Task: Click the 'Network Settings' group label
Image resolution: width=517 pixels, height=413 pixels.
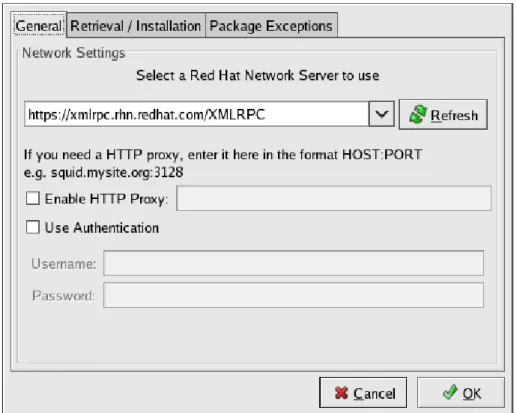Action: coord(74,53)
